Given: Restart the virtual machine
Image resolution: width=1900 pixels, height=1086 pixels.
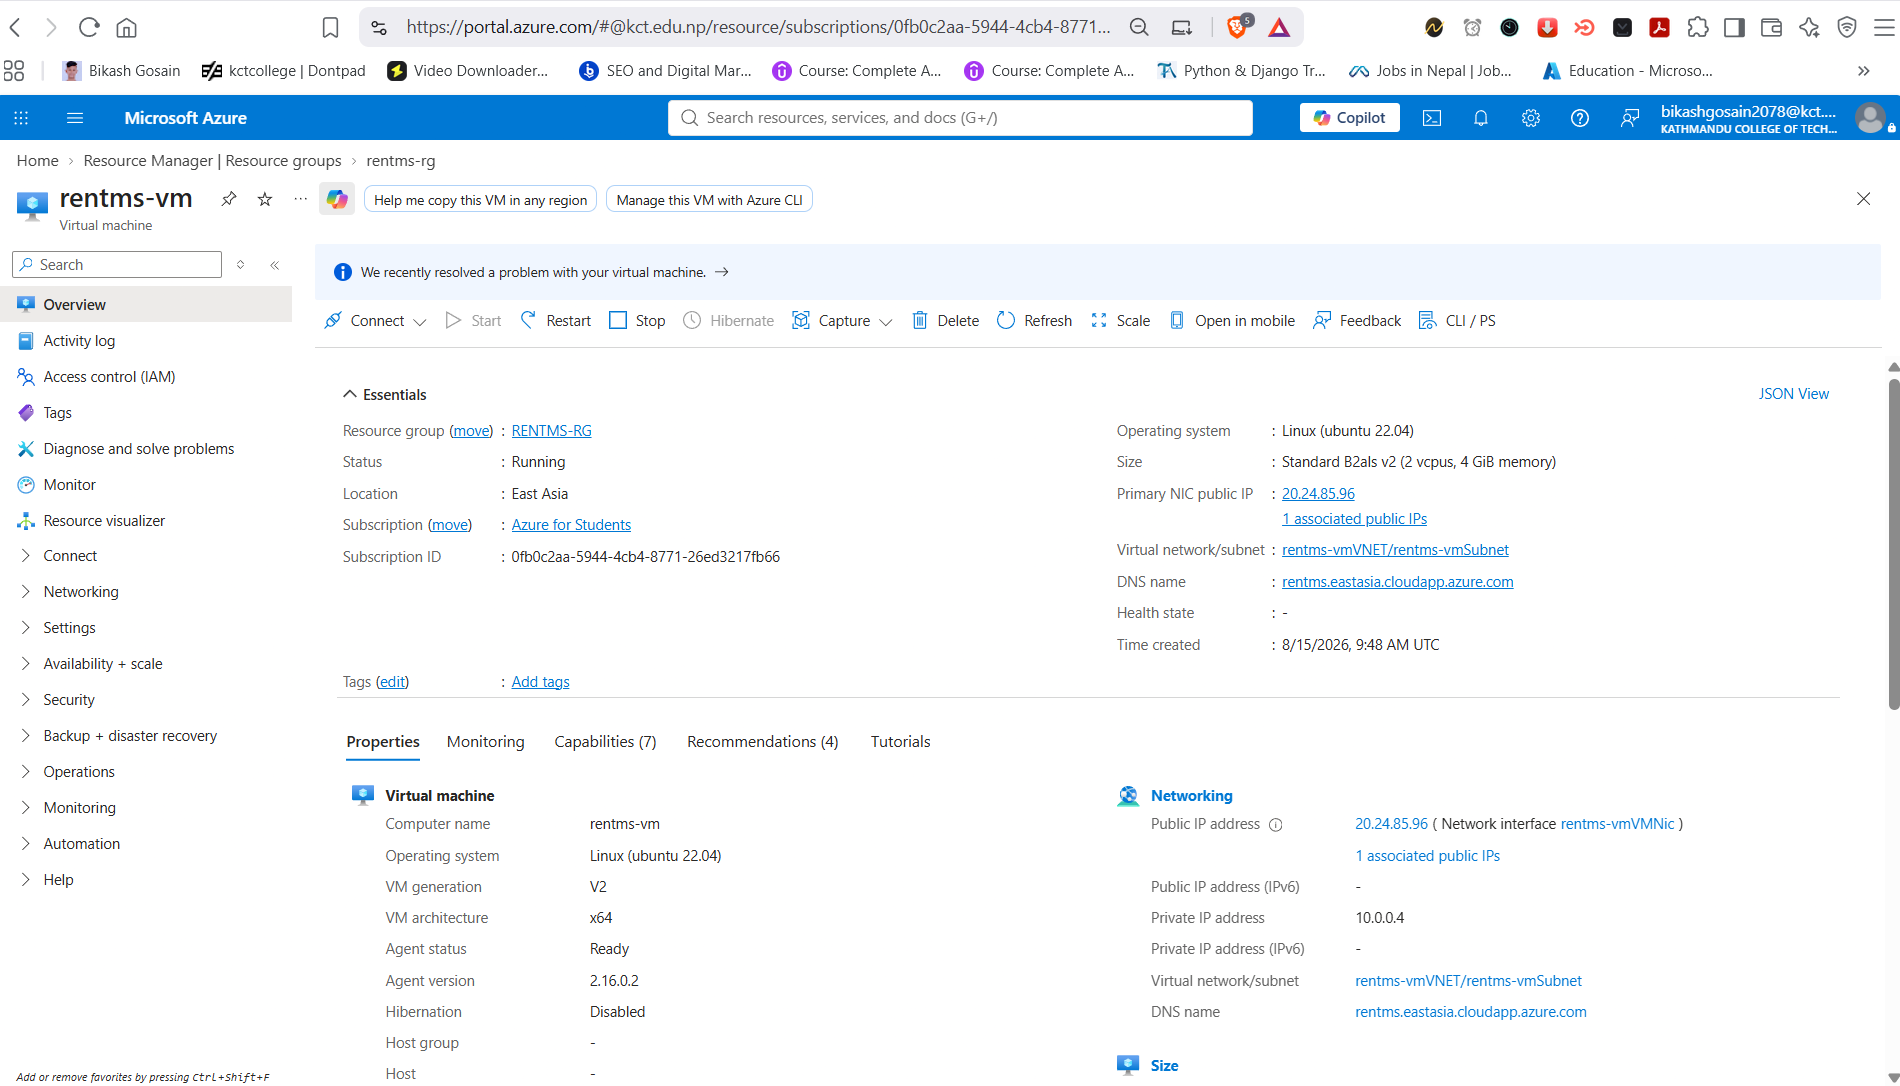Looking at the screenshot, I should [x=556, y=321].
